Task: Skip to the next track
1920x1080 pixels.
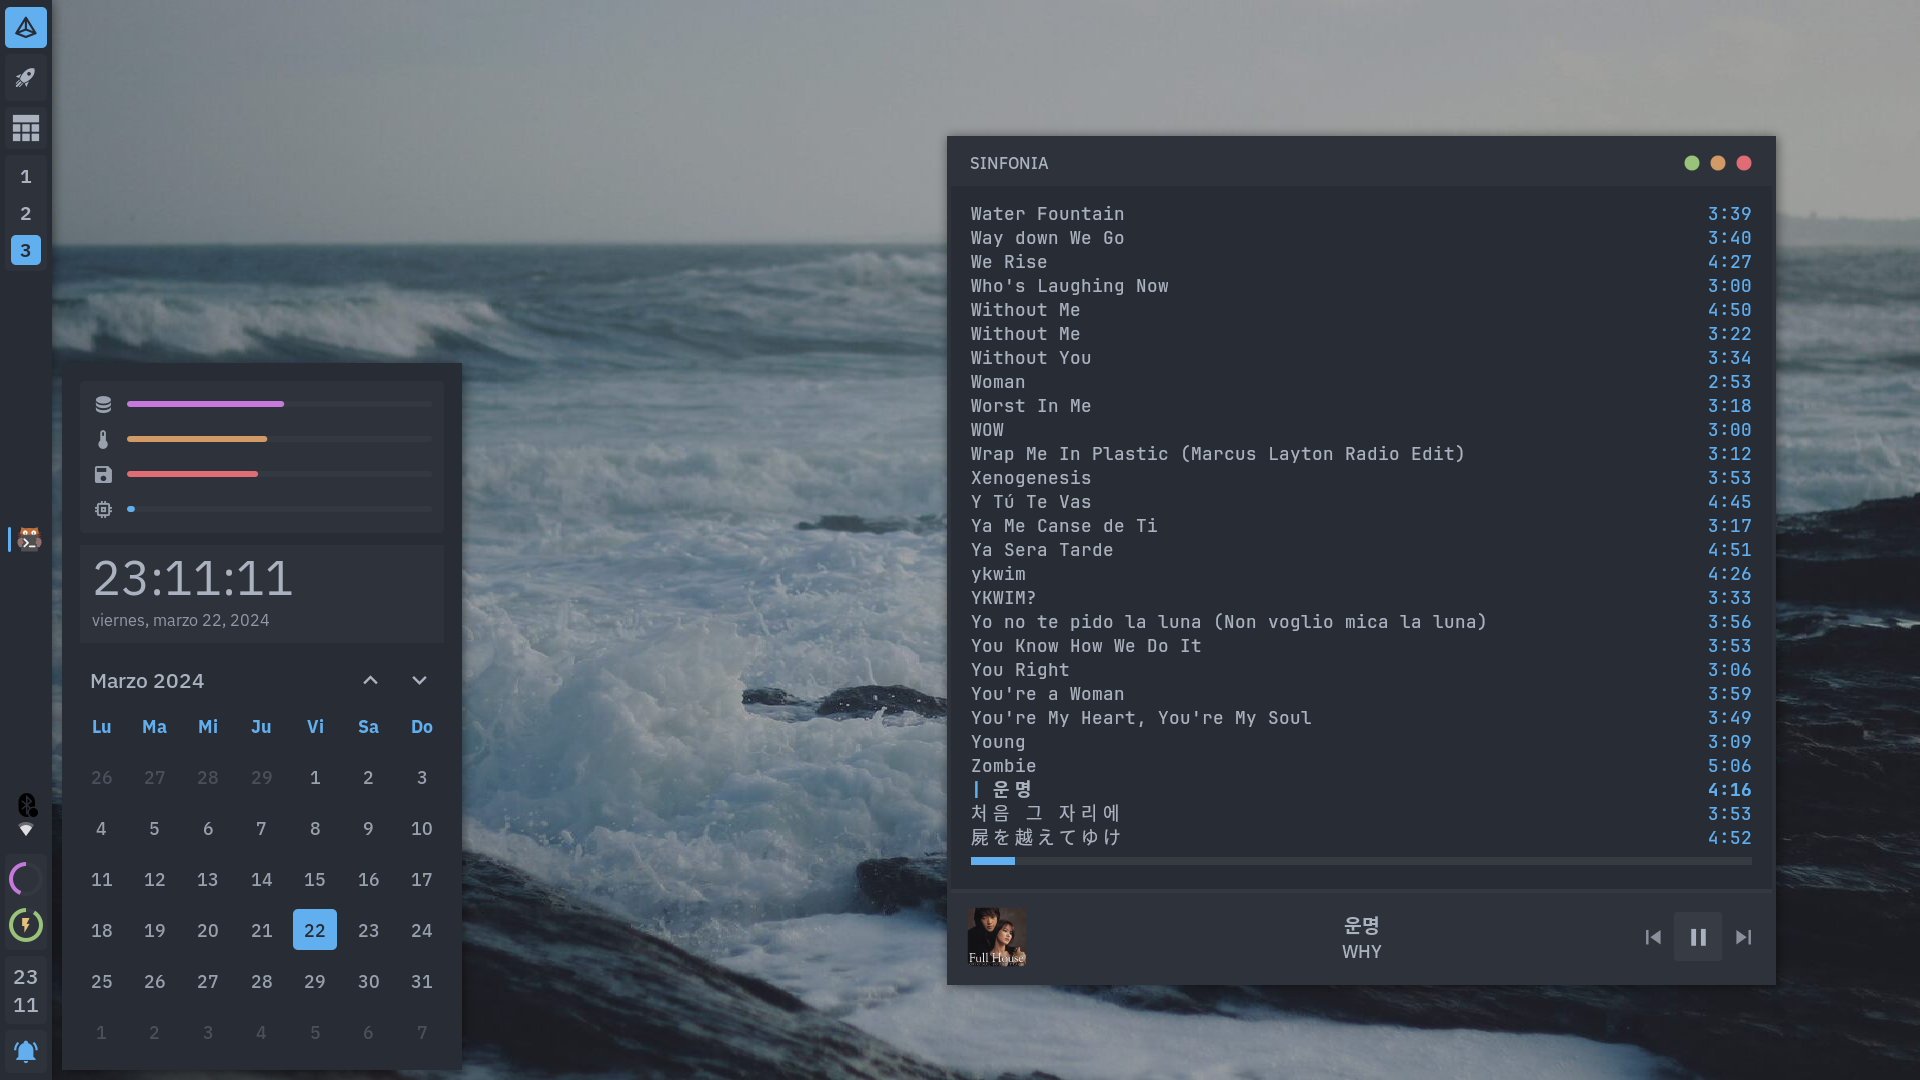Action: tap(1743, 937)
